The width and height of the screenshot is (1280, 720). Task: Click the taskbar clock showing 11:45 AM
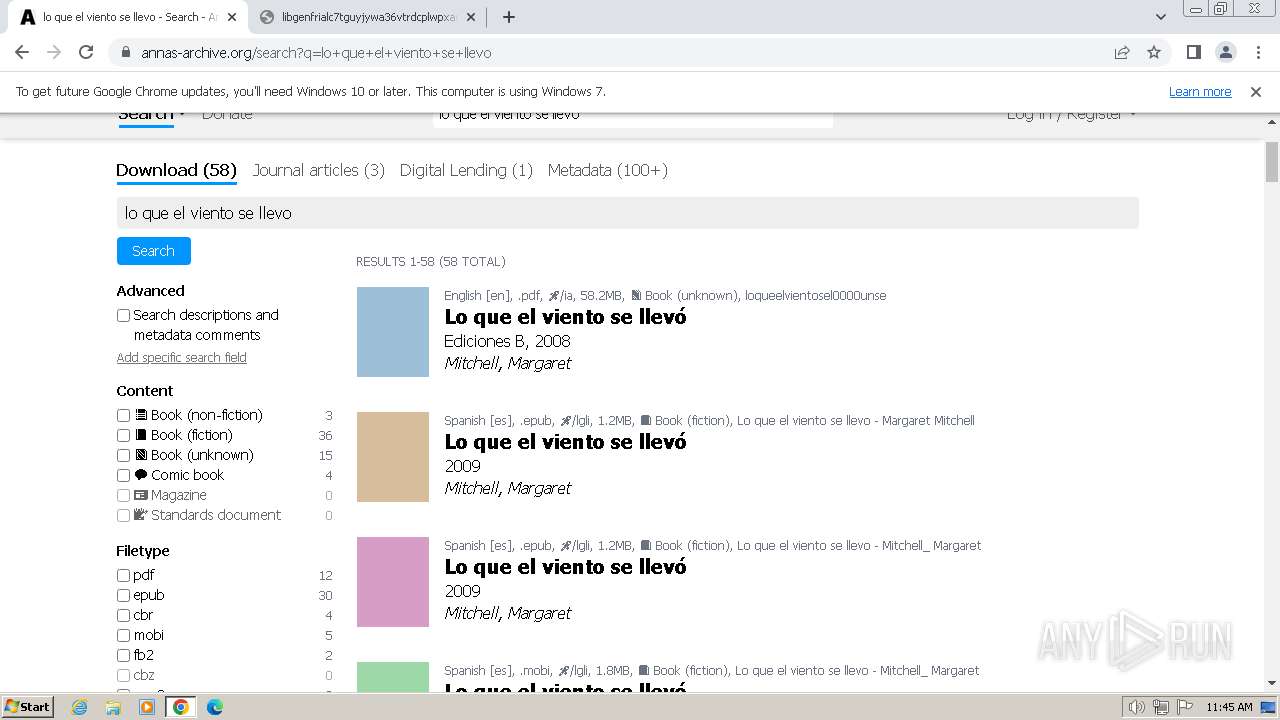1229,707
